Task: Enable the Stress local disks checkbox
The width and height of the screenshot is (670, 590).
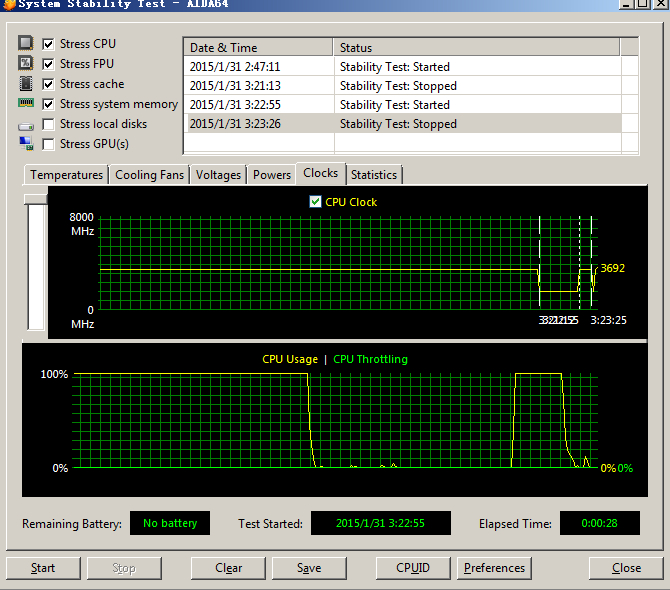Action: coord(48,124)
